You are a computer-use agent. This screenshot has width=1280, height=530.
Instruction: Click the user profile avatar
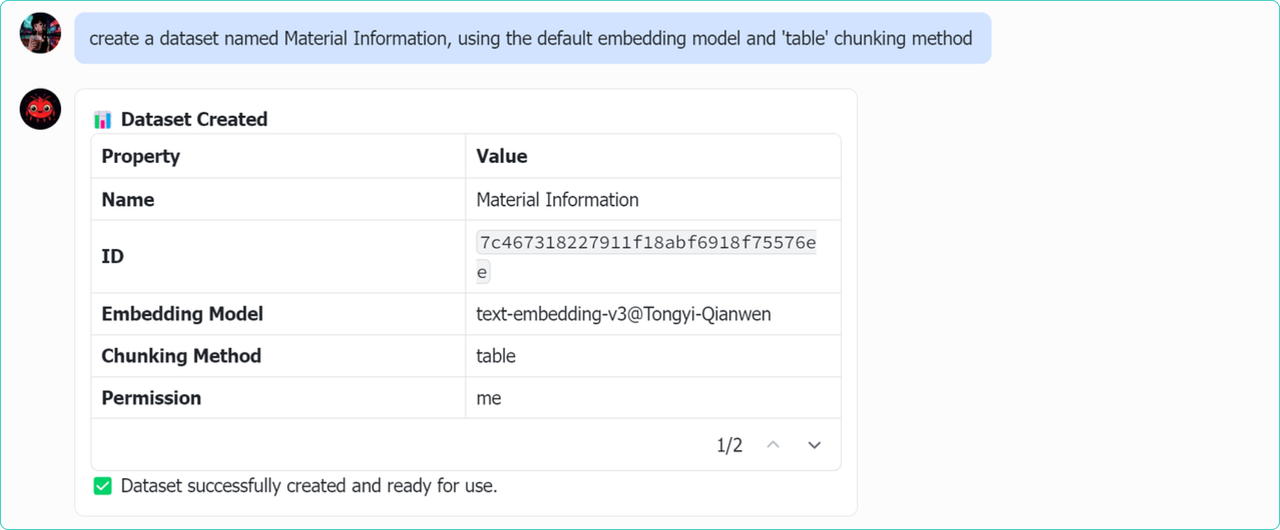coord(40,34)
